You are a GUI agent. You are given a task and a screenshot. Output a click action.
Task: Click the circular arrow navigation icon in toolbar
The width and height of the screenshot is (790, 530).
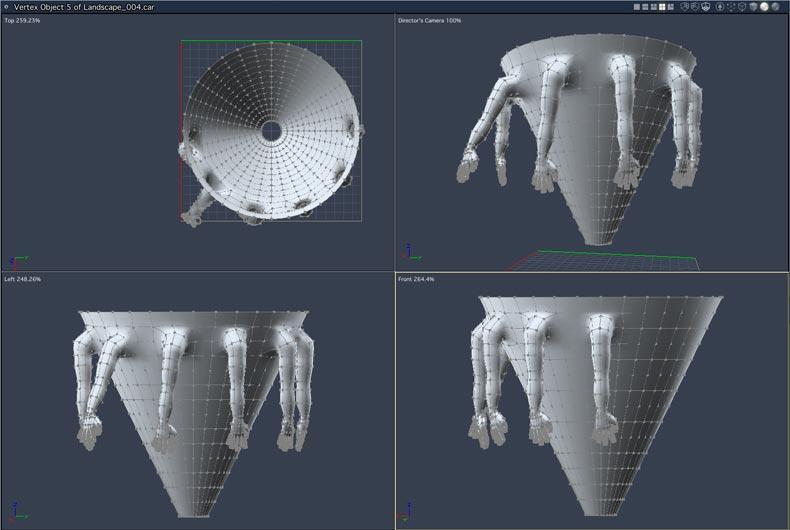pos(720,7)
